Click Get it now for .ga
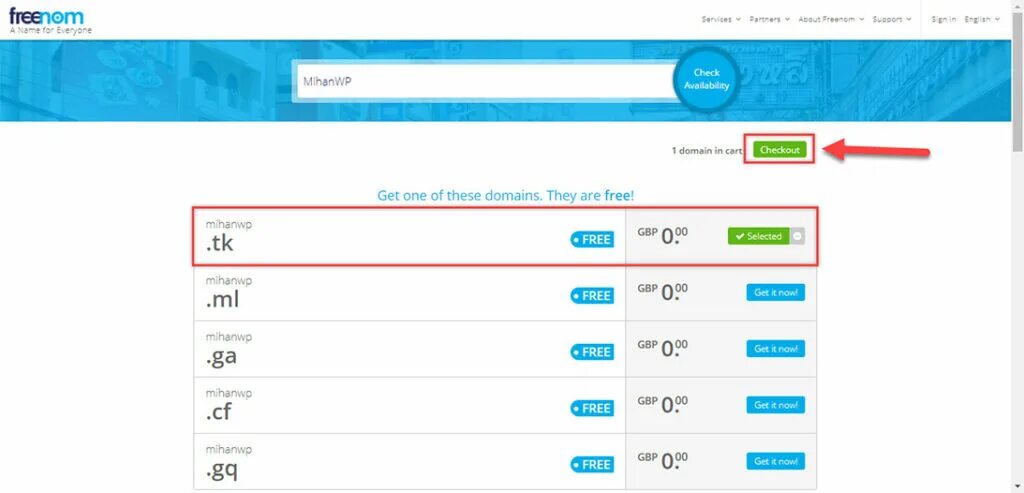 click(776, 349)
